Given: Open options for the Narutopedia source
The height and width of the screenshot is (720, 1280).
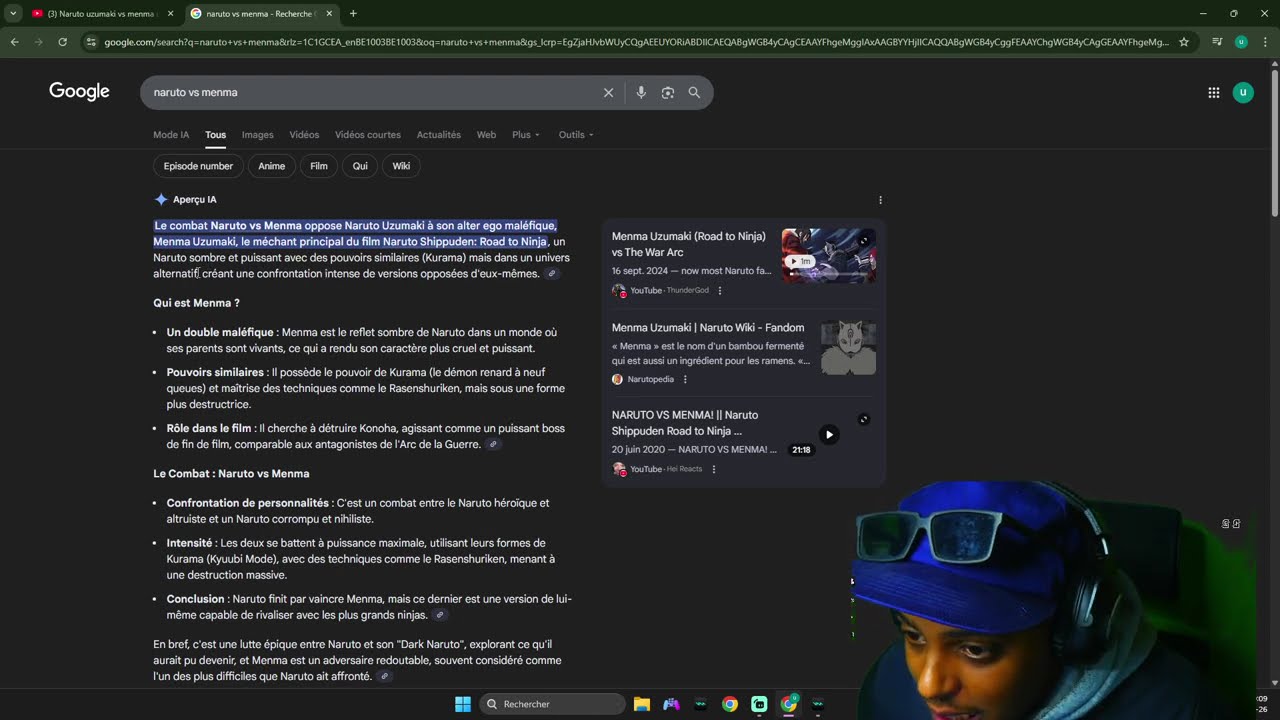Looking at the screenshot, I should [x=685, y=380].
